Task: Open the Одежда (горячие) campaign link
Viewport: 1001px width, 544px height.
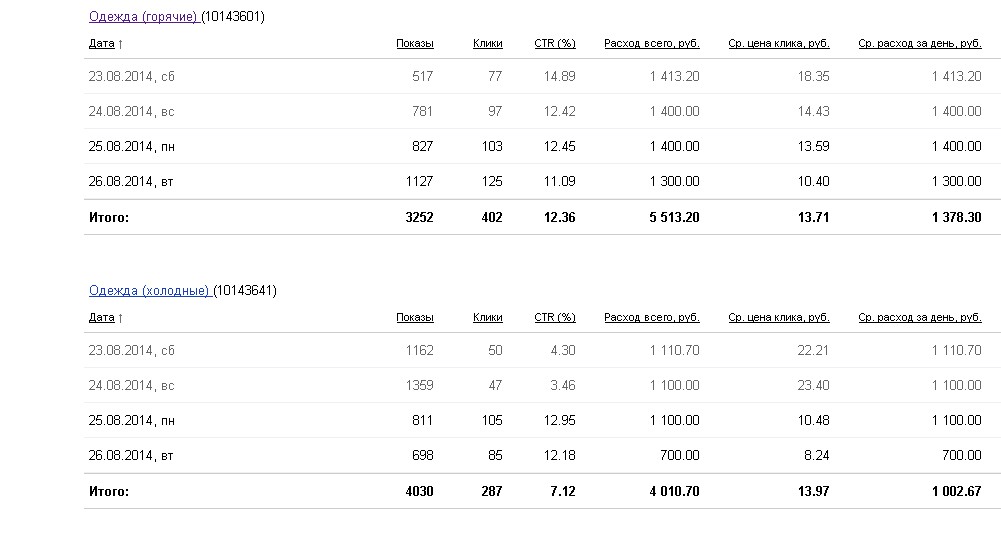Action: pos(143,17)
